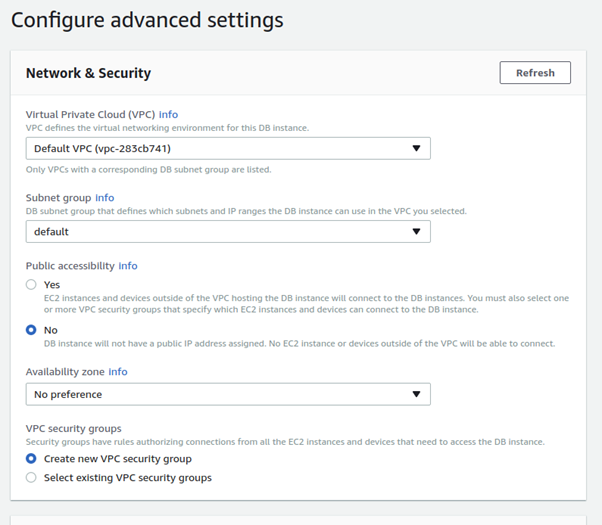Open the Public accessibility info link
Screen dimensions: 602x525
pos(128,266)
